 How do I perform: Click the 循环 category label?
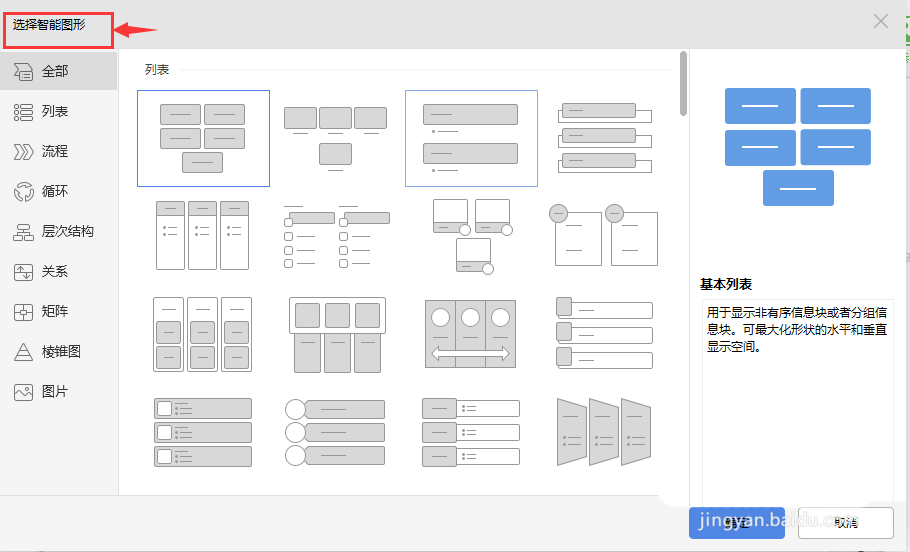(x=55, y=192)
